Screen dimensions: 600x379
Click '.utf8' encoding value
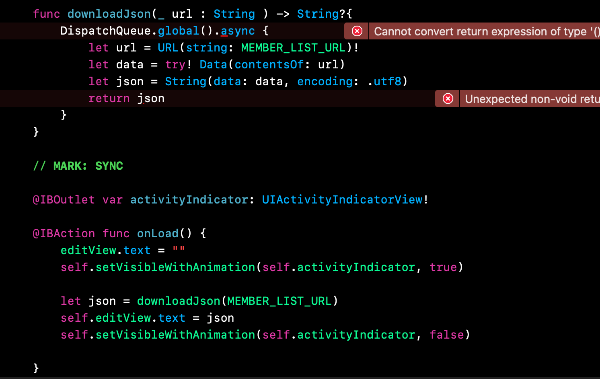pos(384,82)
